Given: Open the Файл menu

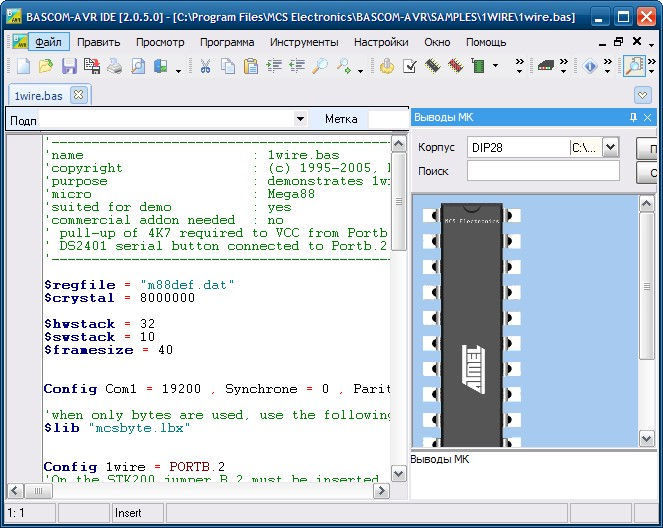Looking at the screenshot, I should tap(48, 42).
